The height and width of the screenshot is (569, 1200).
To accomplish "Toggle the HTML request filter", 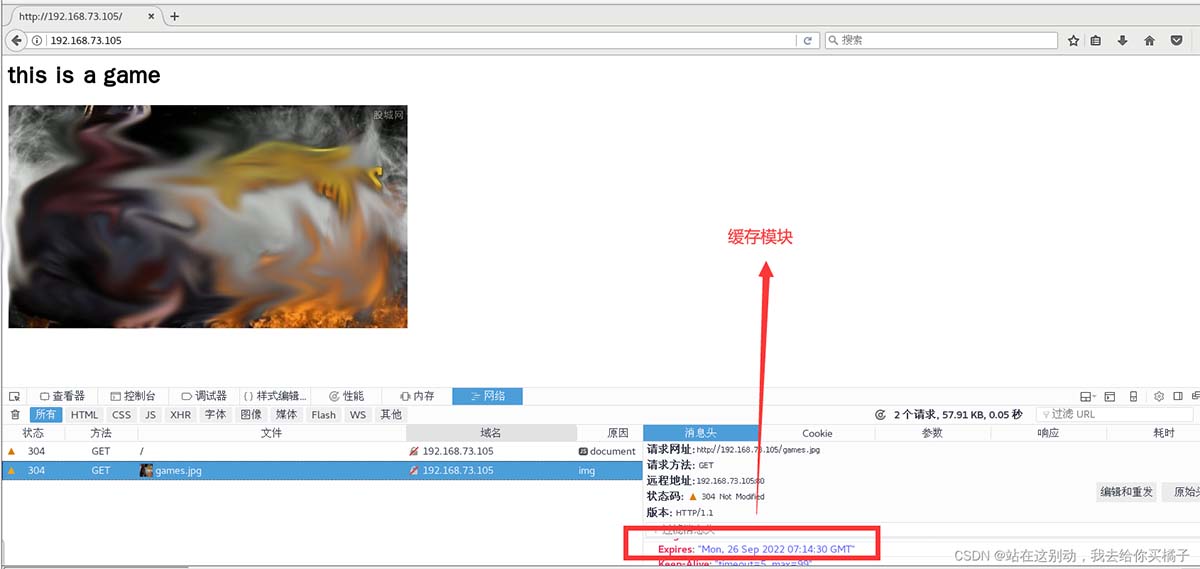I will (x=85, y=414).
